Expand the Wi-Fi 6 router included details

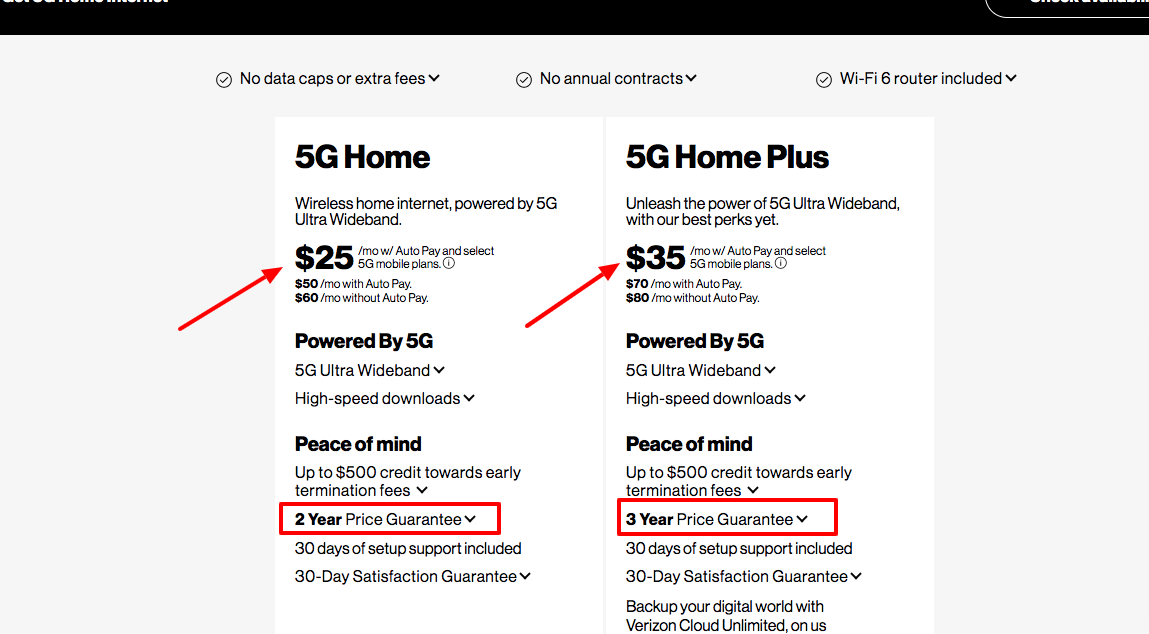coord(1011,78)
